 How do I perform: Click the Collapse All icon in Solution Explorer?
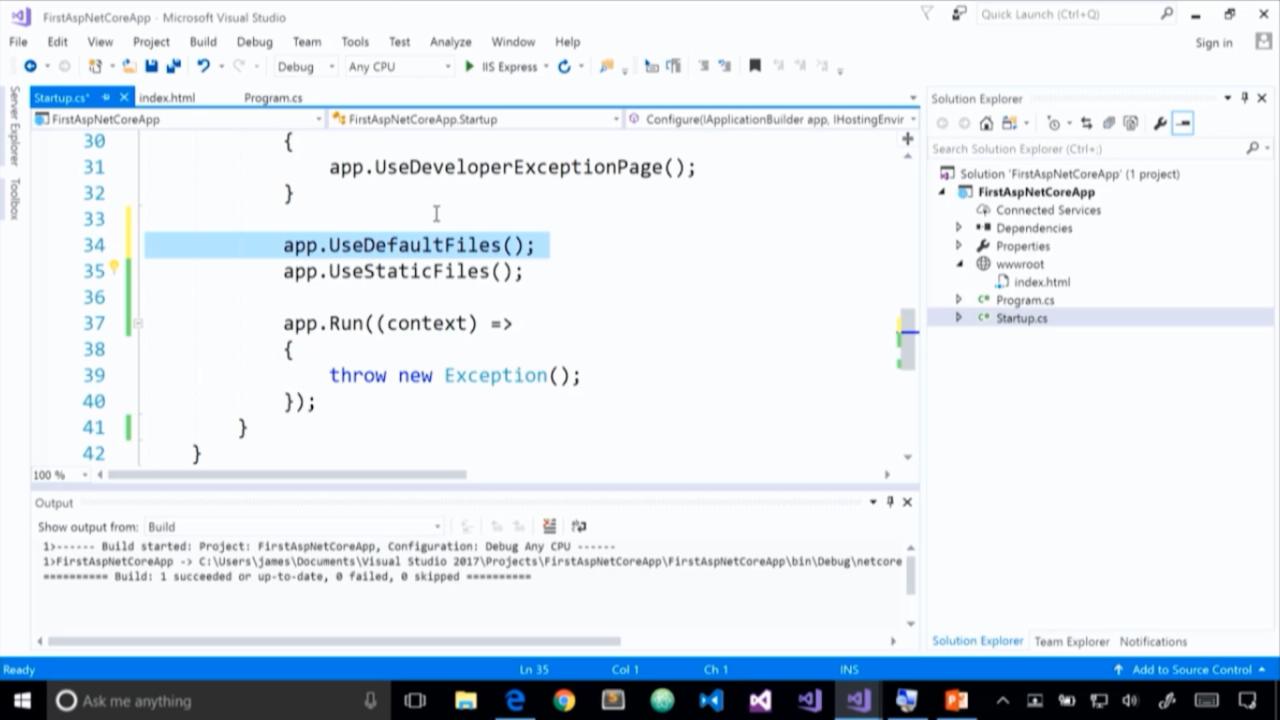[x=1109, y=123]
